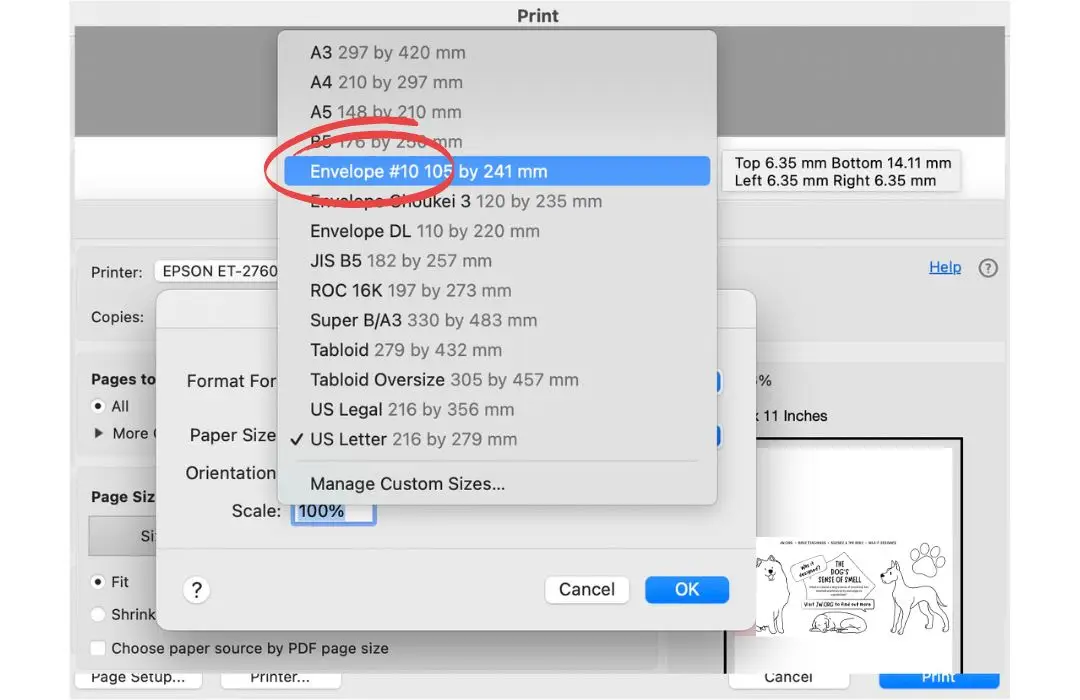1080x700 pixels.
Task: Enable Choose paper source by PDF page size
Action: 98,648
